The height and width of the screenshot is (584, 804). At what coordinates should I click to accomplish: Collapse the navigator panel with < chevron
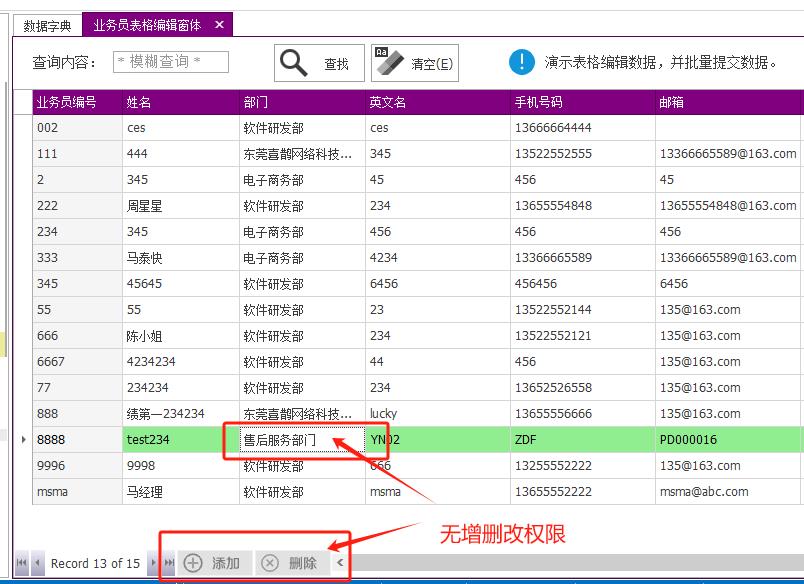click(x=338, y=563)
